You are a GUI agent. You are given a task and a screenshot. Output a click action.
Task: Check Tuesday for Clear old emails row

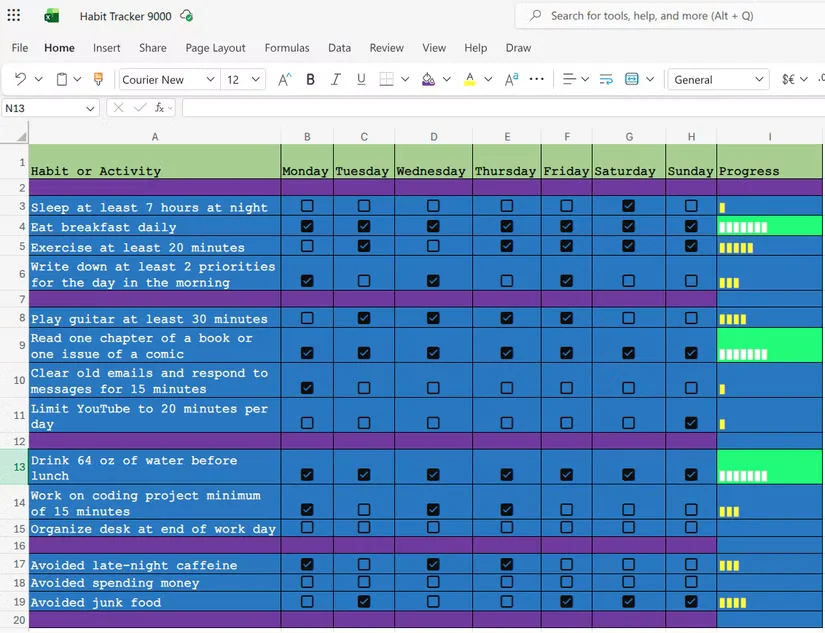point(364,388)
